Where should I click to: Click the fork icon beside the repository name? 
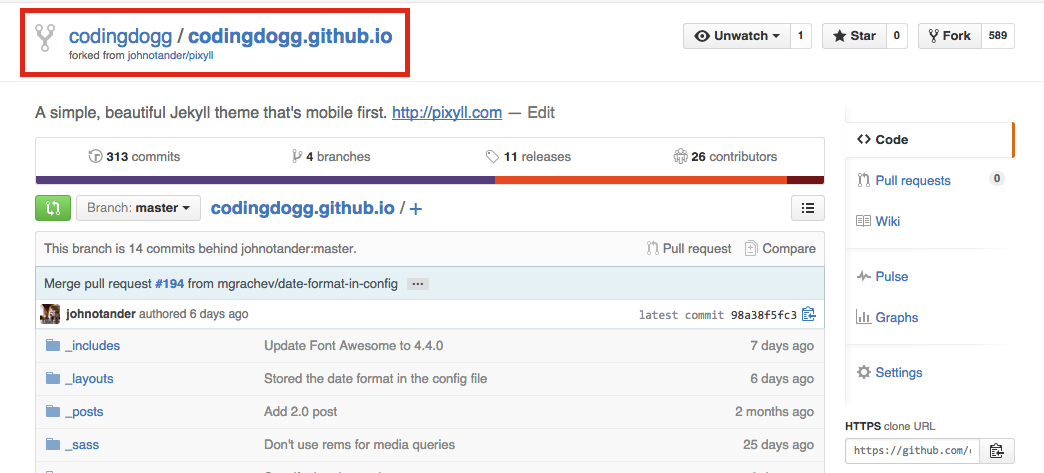pyautogui.click(x=45, y=38)
